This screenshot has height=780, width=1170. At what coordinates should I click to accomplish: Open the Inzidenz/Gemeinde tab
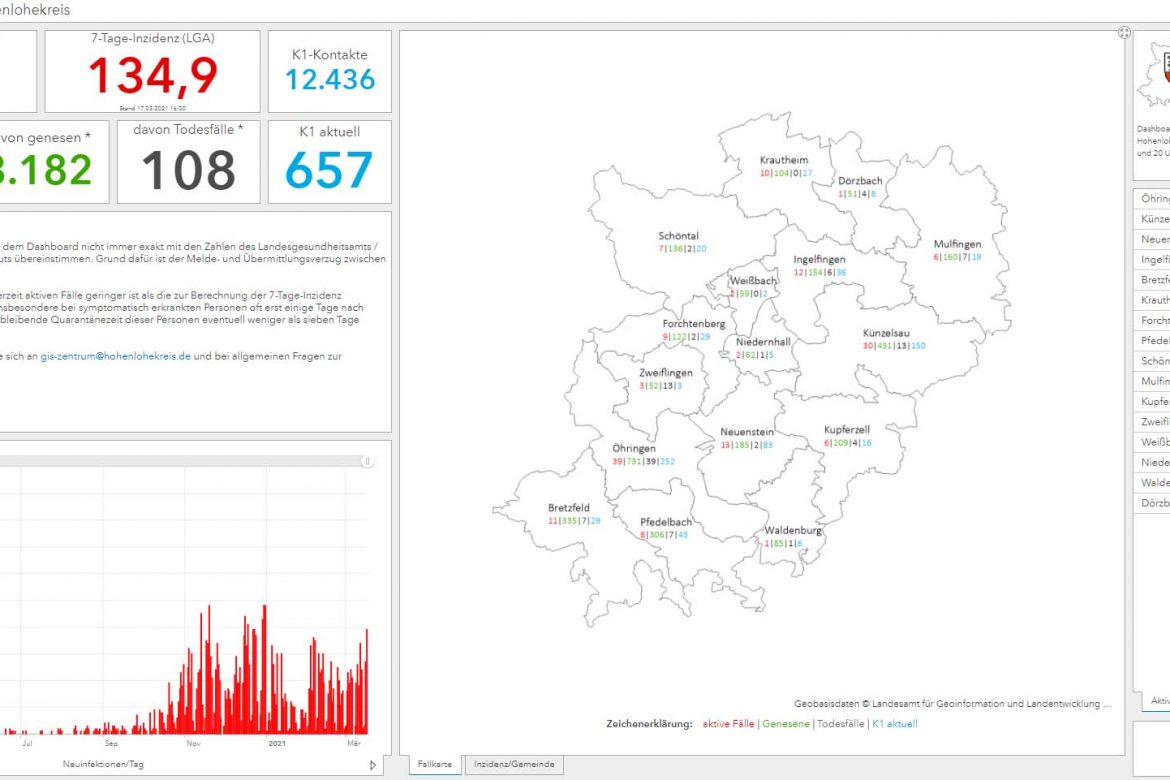coord(514,765)
